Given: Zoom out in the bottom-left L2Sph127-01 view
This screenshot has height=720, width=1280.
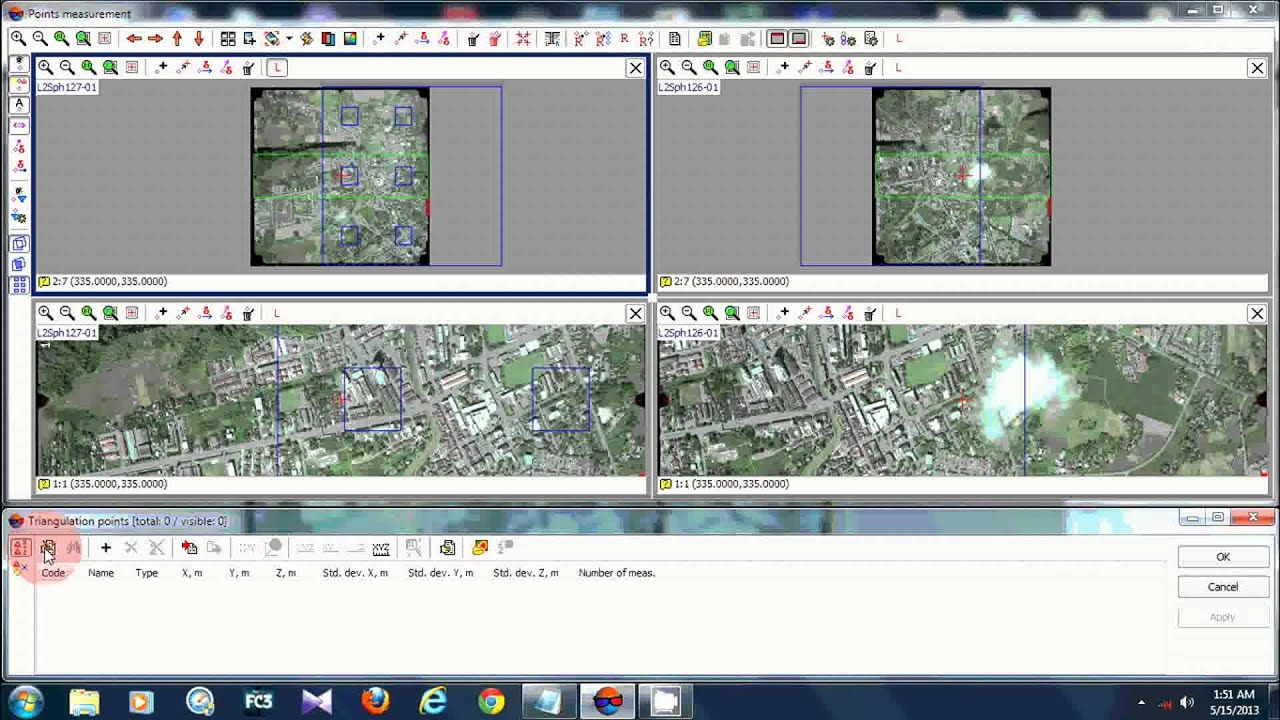Looking at the screenshot, I should (67, 313).
